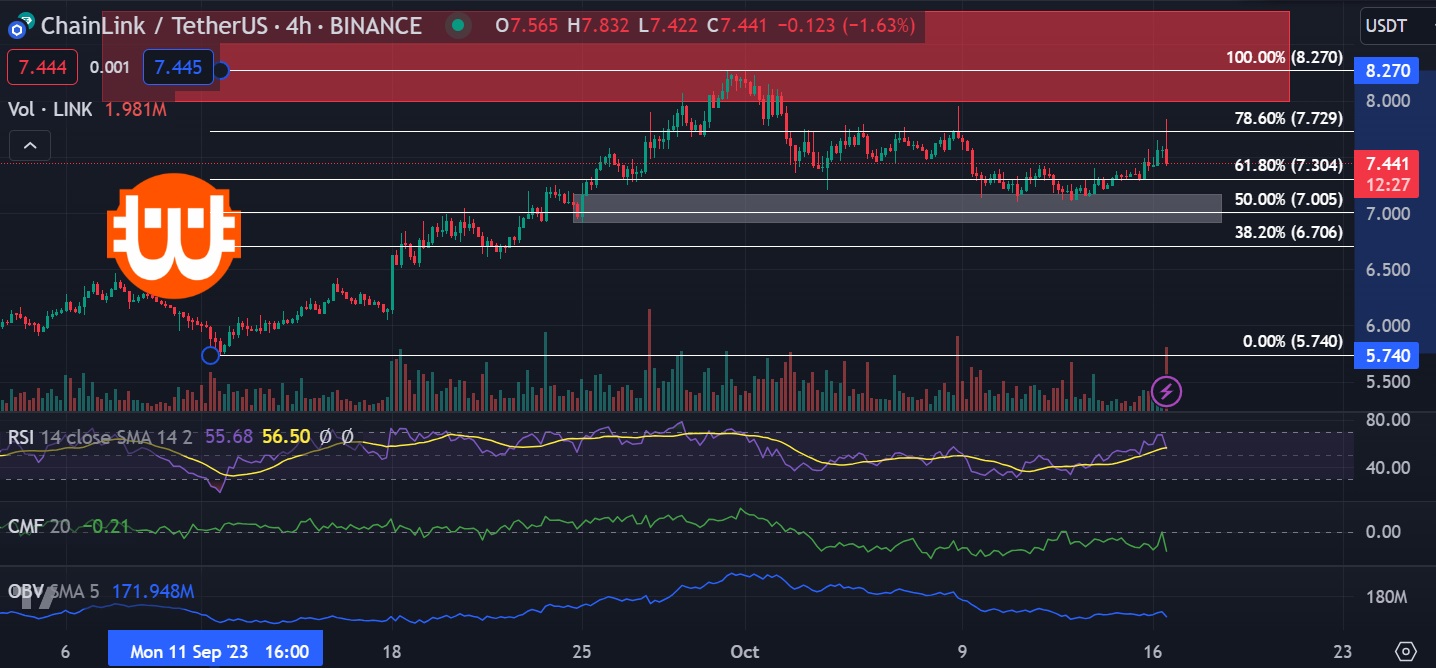Click 40.00 on the RSI scale

click(1387, 467)
